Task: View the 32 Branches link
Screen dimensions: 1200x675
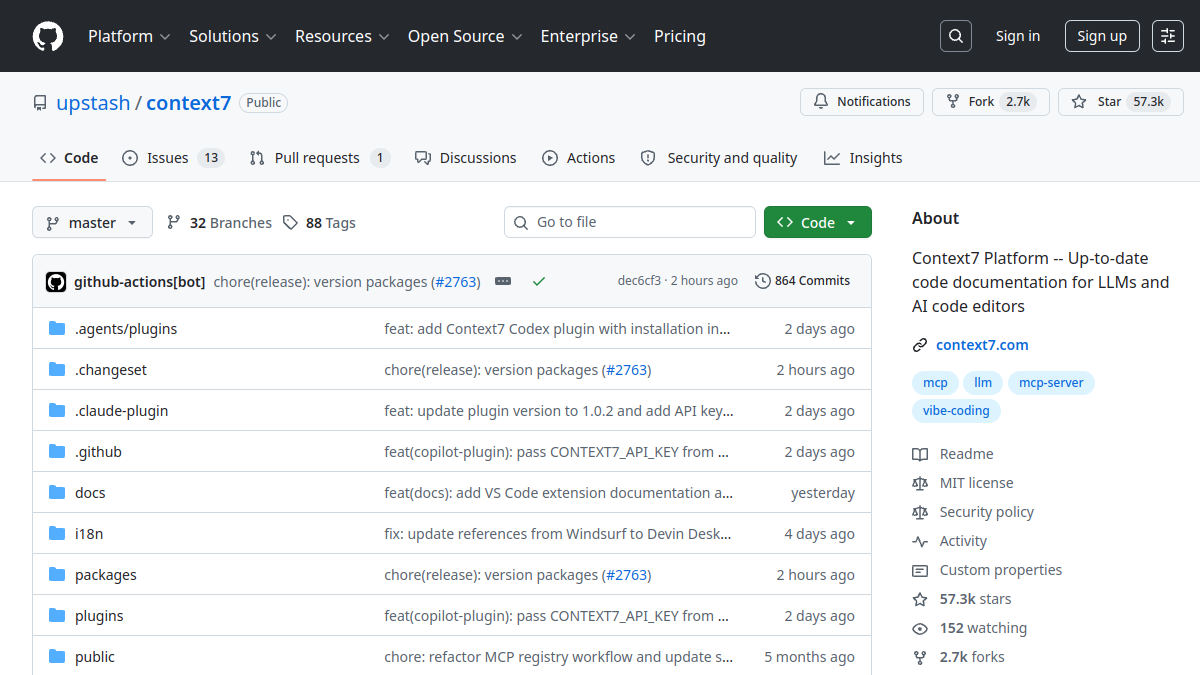Action: [219, 223]
